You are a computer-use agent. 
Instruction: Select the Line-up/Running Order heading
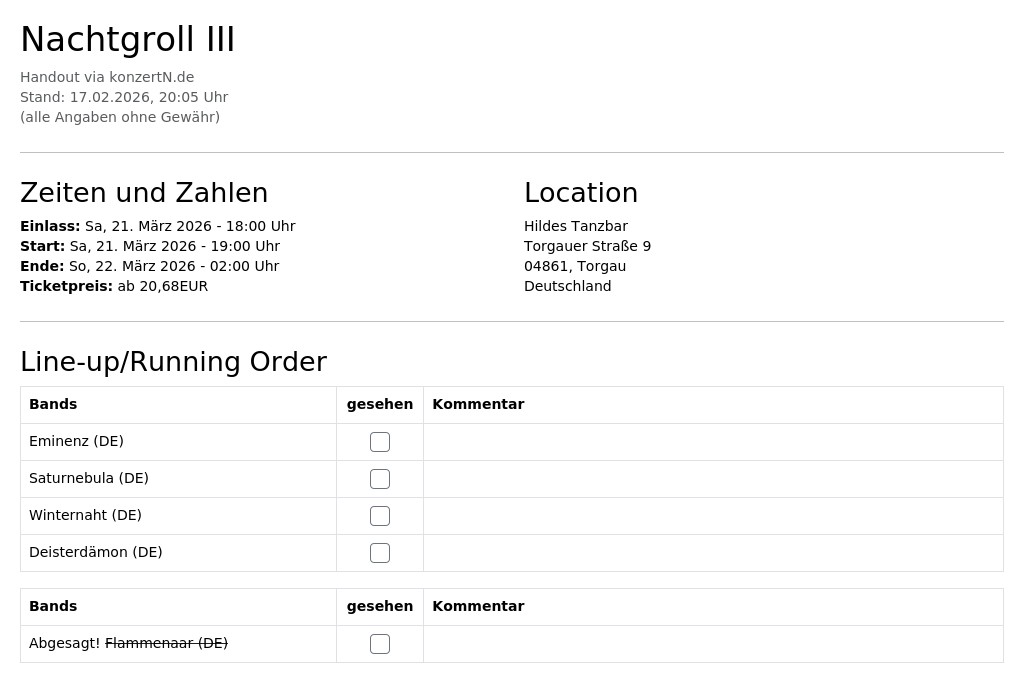pyautogui.click(x=174, y=362)
